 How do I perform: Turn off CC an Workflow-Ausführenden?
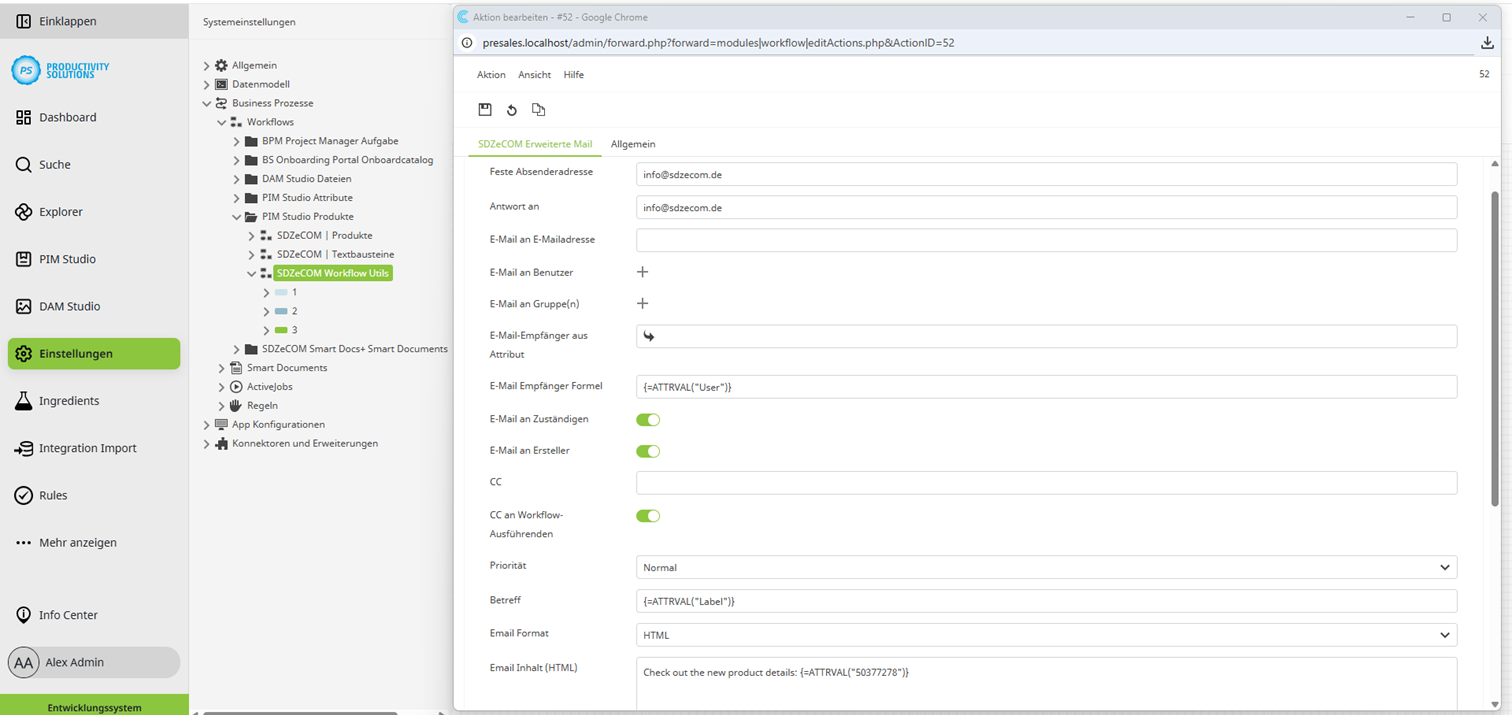pyautogui.click(x=648, y=515)
